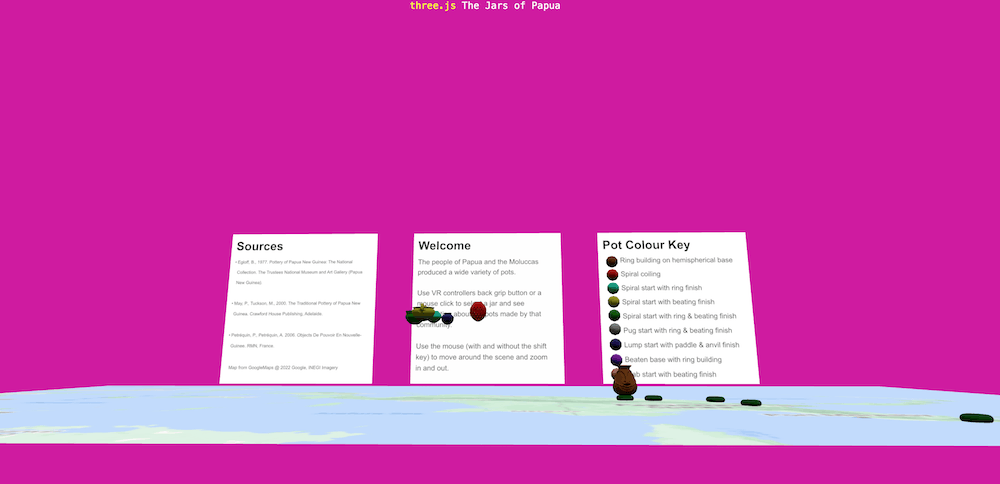Click the "Welcome" panel heading
Image resolution: width=1000 pixels, height=484 pixels.
tap(445, 246)
